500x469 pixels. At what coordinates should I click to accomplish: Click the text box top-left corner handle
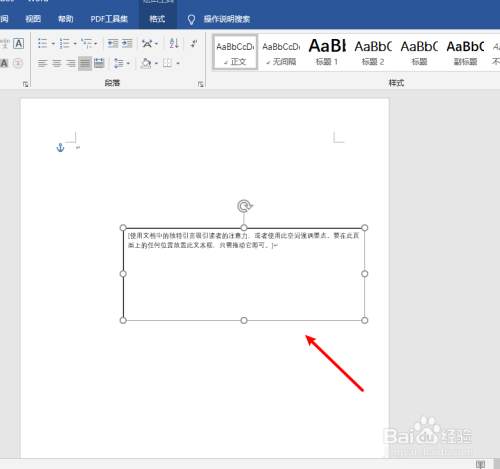pos(123,228)
